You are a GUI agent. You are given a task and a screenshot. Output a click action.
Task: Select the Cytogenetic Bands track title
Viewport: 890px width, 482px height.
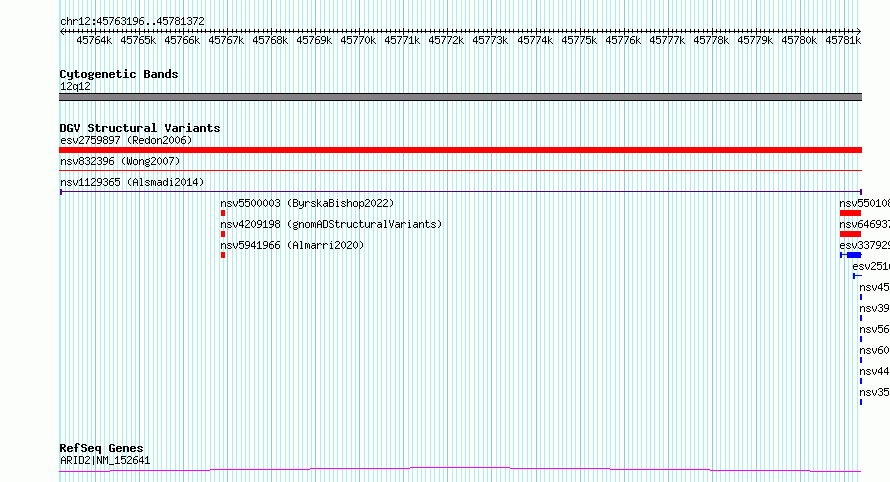click(119, 74)
